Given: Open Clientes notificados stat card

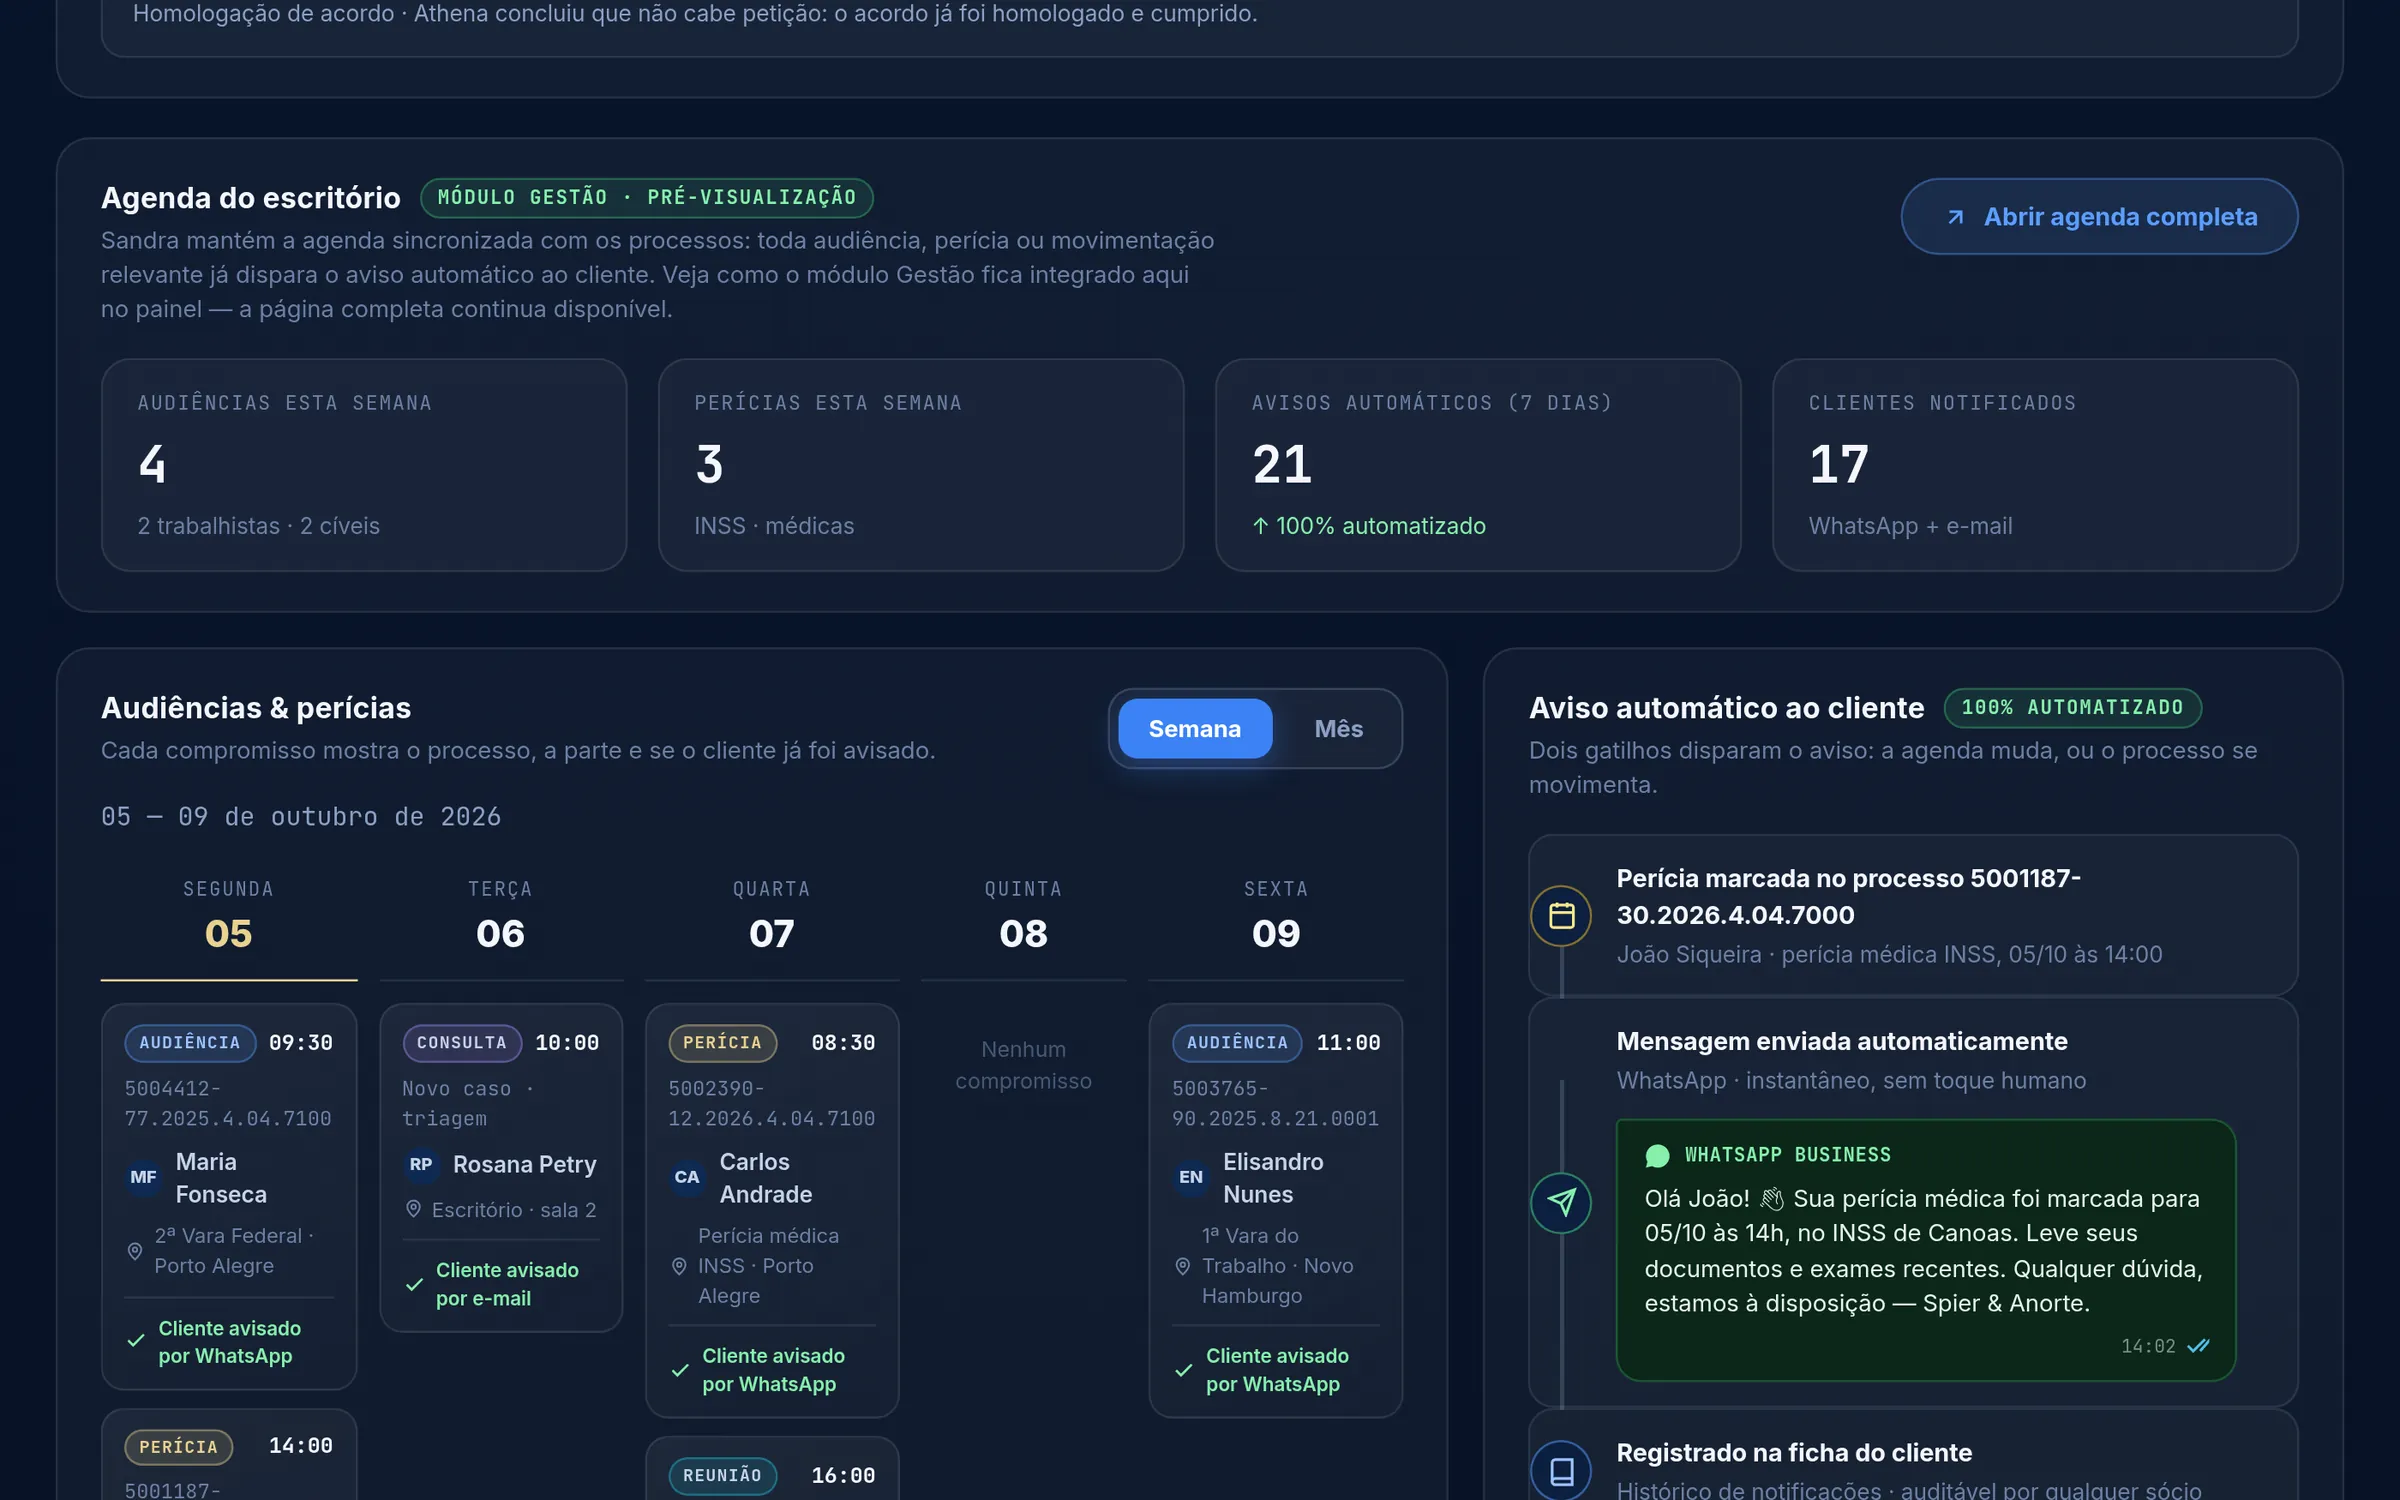Looking at the screenshot, I should (x=2035, y=465).
